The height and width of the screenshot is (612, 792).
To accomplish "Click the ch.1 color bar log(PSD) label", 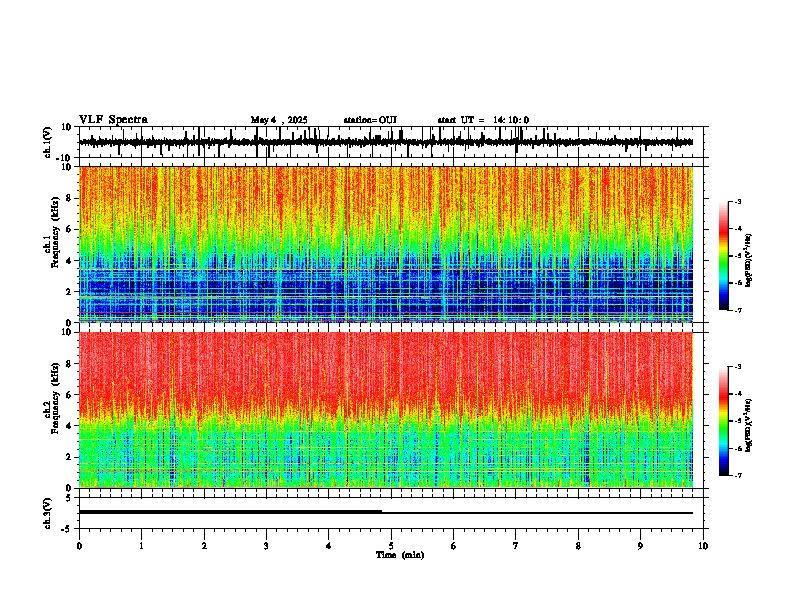I will tap(748, 261).
